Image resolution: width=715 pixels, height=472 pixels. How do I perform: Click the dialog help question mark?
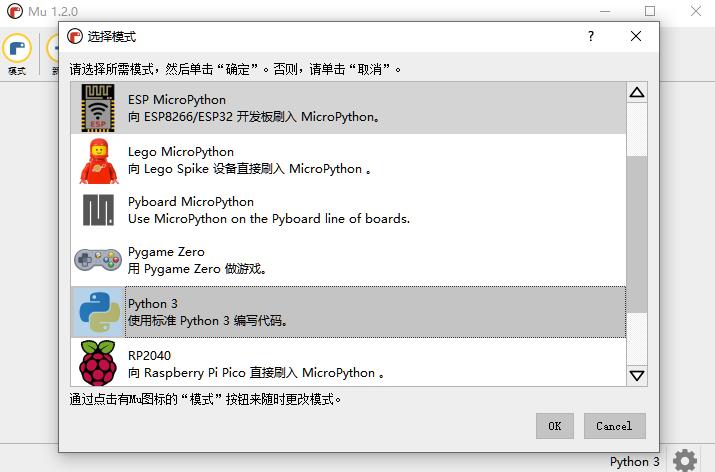[x=591, y=36]
